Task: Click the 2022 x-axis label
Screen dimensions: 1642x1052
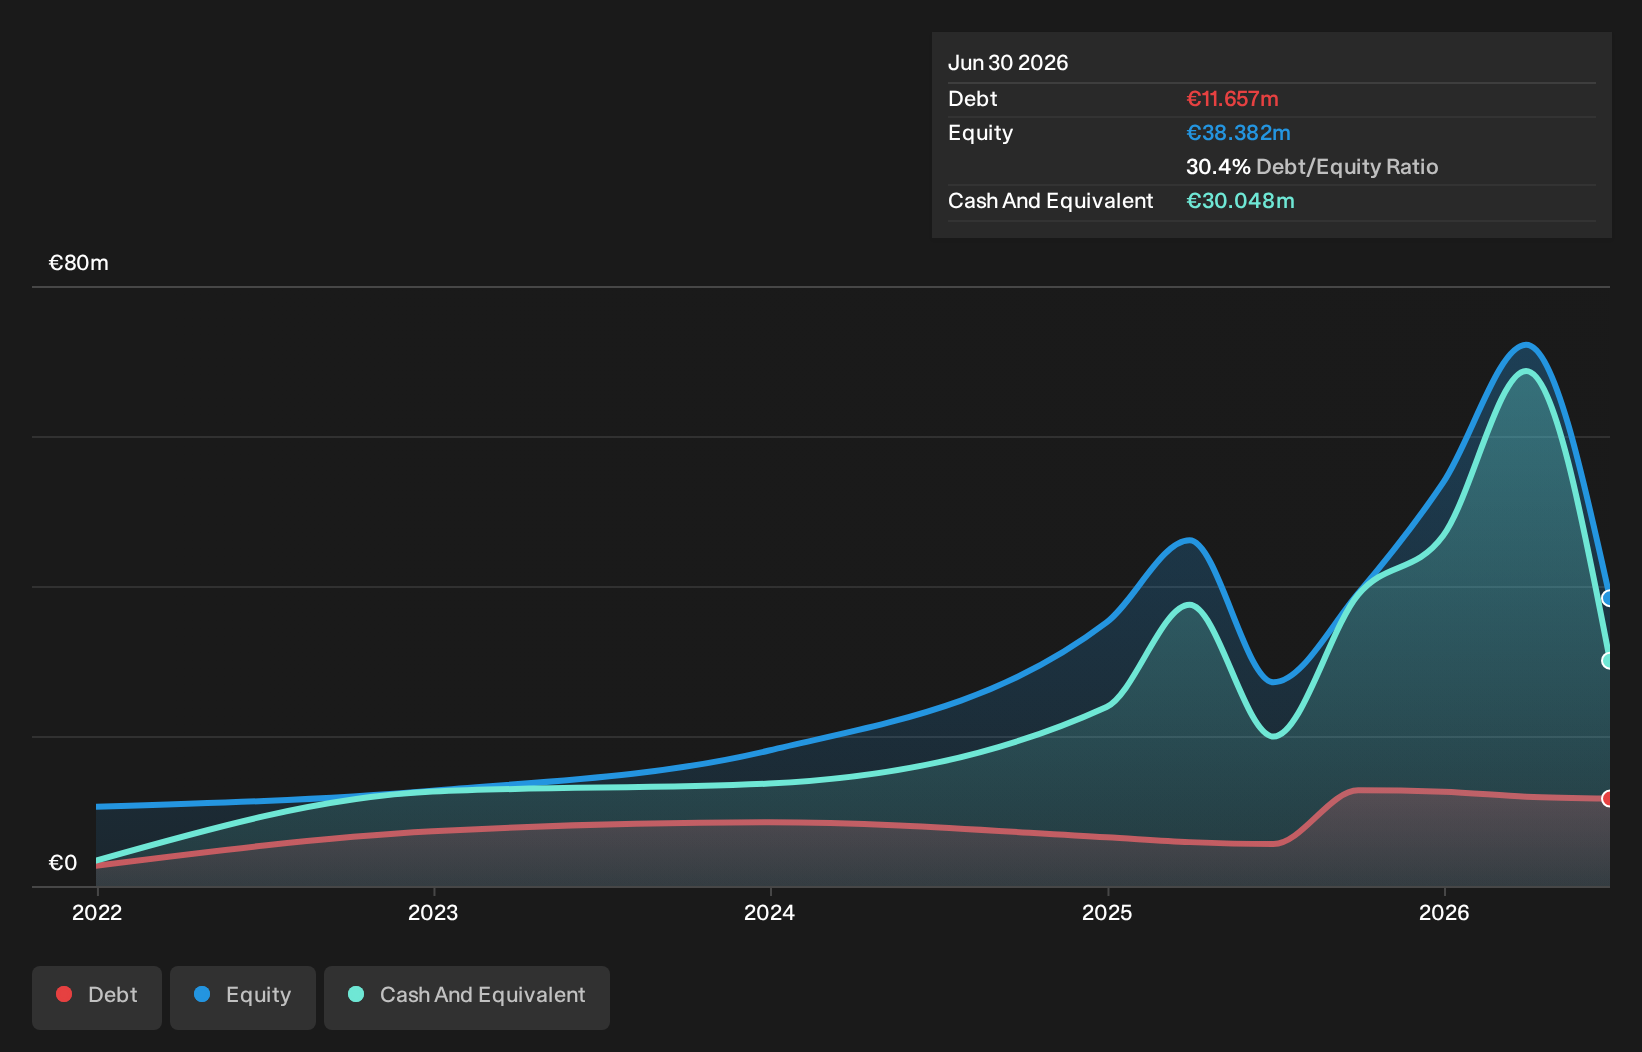Action: (x=97, y=912)
